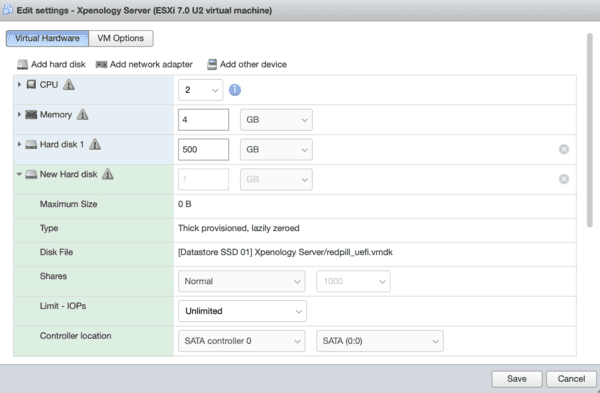Click the Thick provisioned, lazily zeroed text

[x=238, y=228]
